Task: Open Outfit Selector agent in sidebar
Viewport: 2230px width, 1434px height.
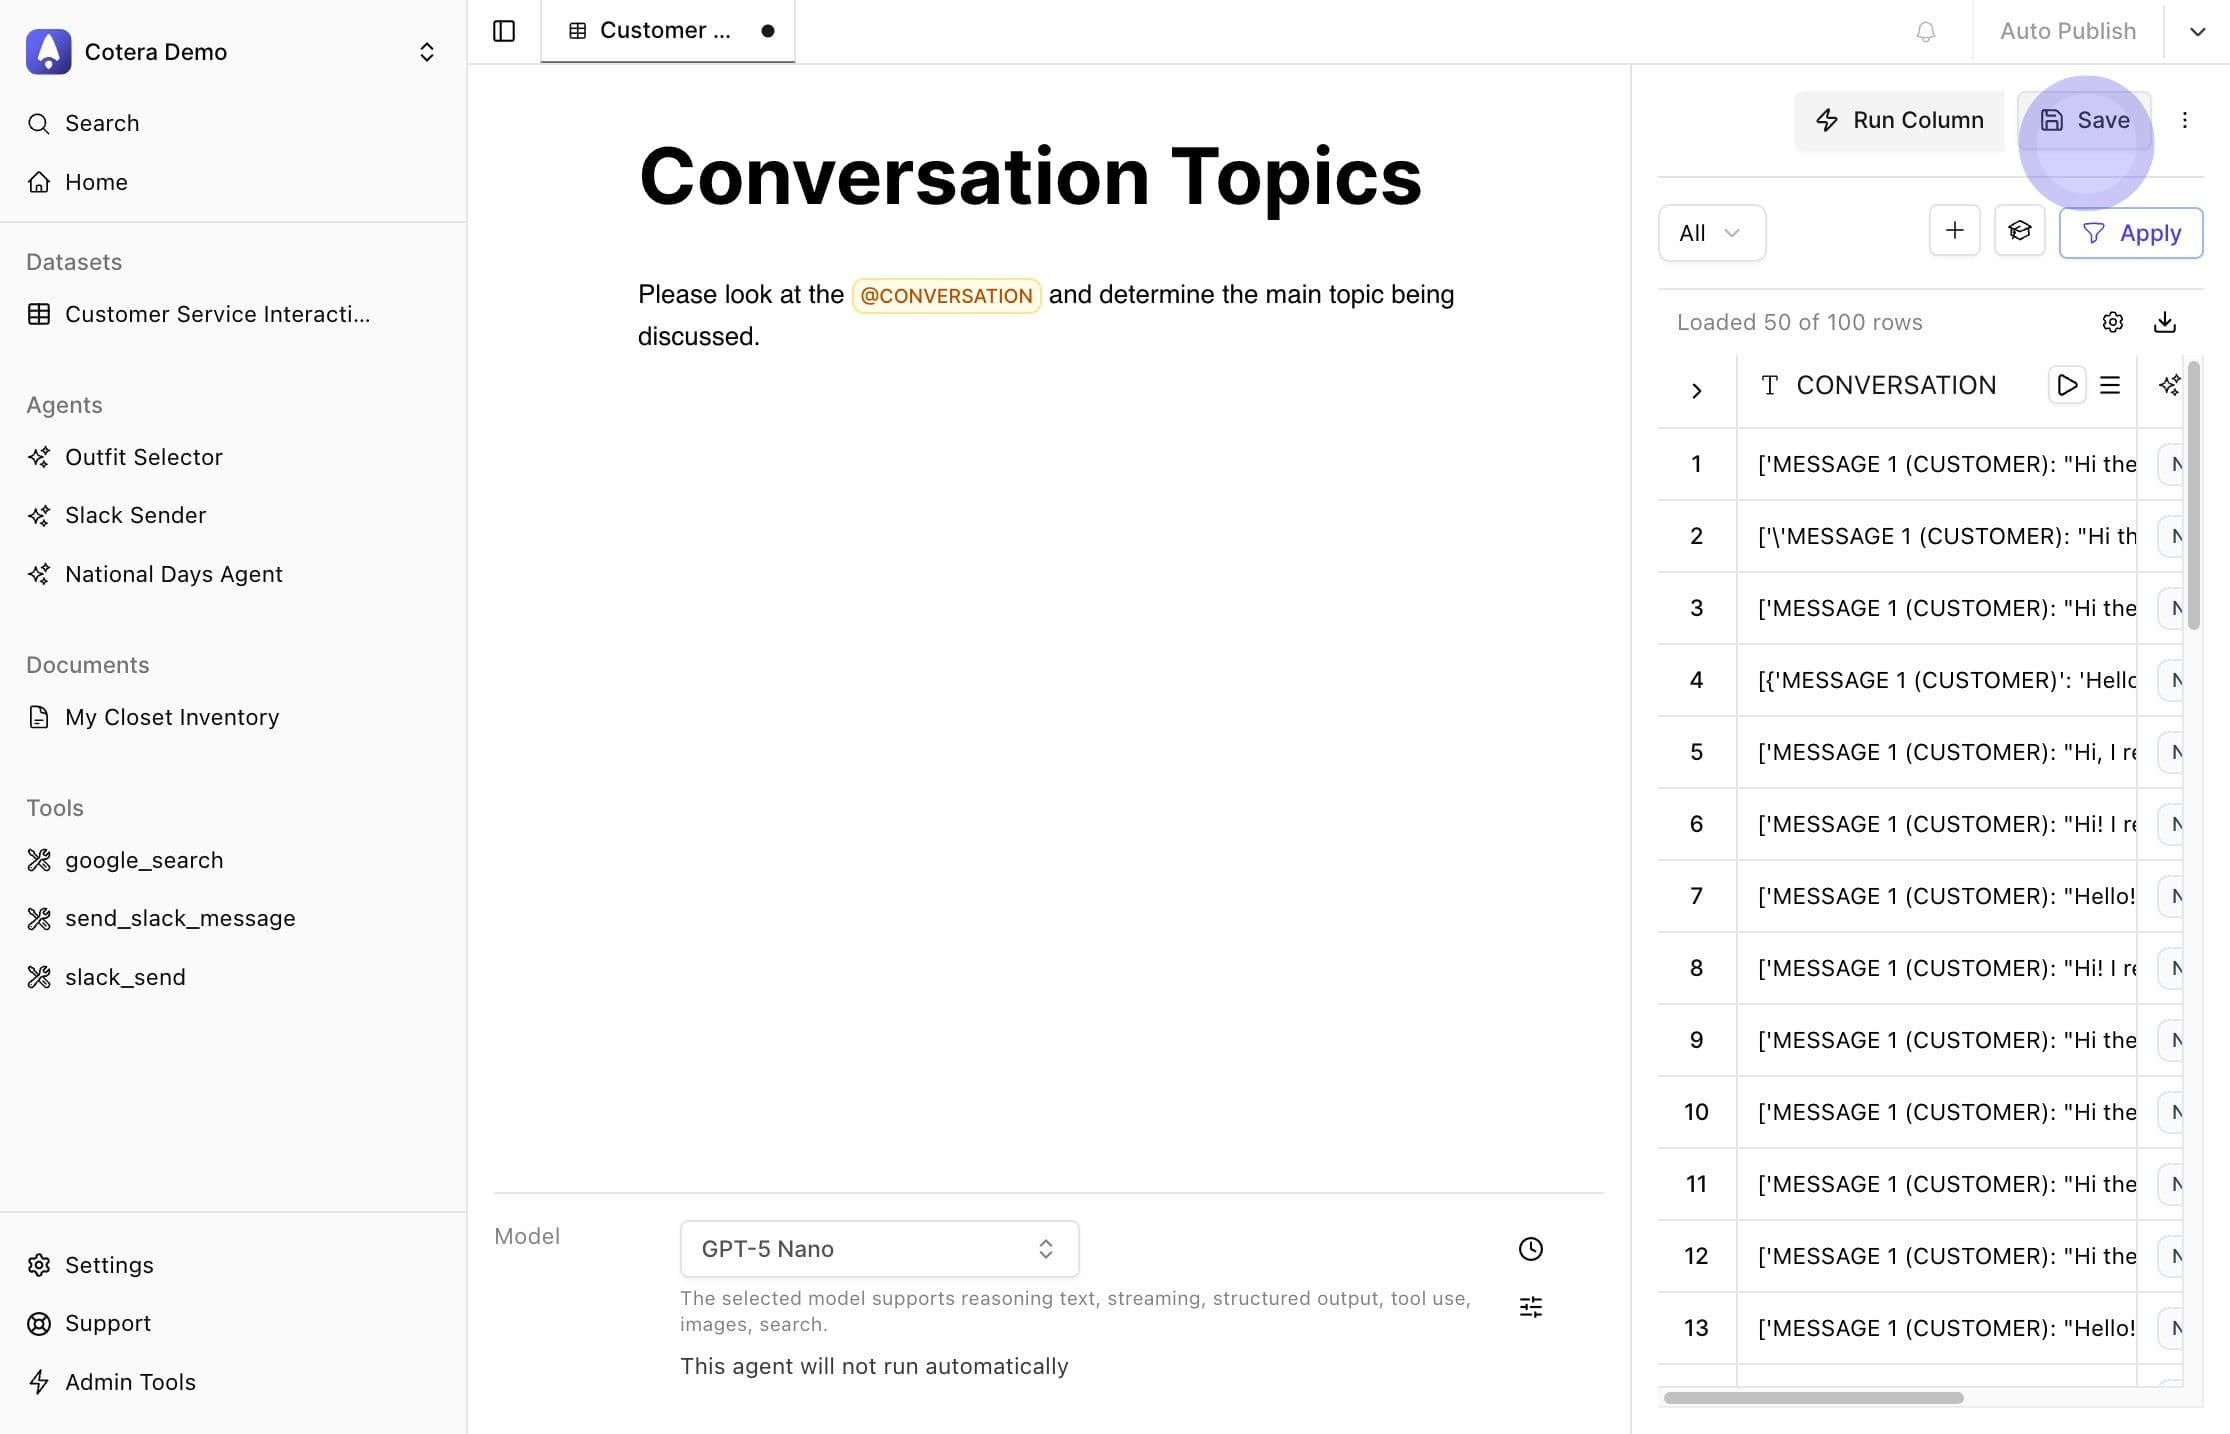Action: (143, 457)
